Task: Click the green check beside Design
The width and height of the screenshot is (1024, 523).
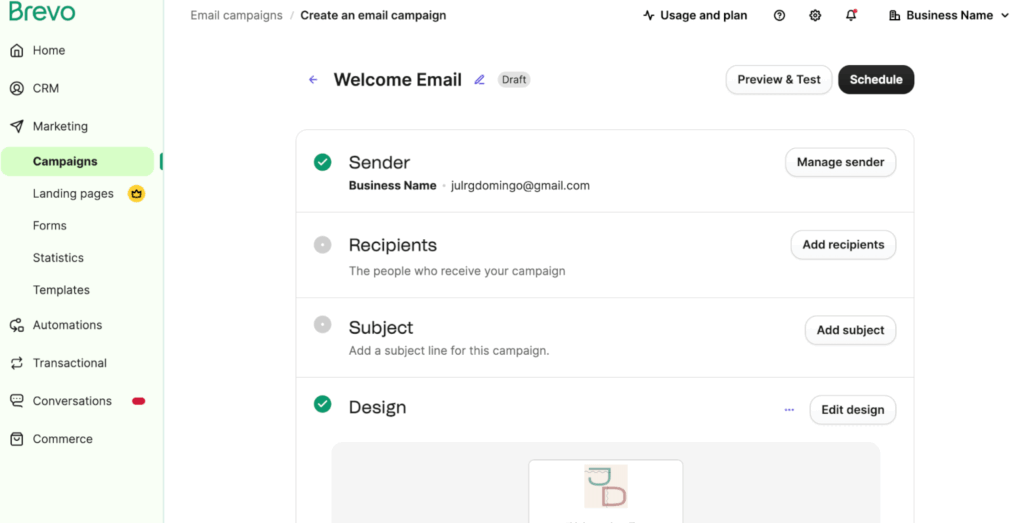Action: [x=323, y=404]
